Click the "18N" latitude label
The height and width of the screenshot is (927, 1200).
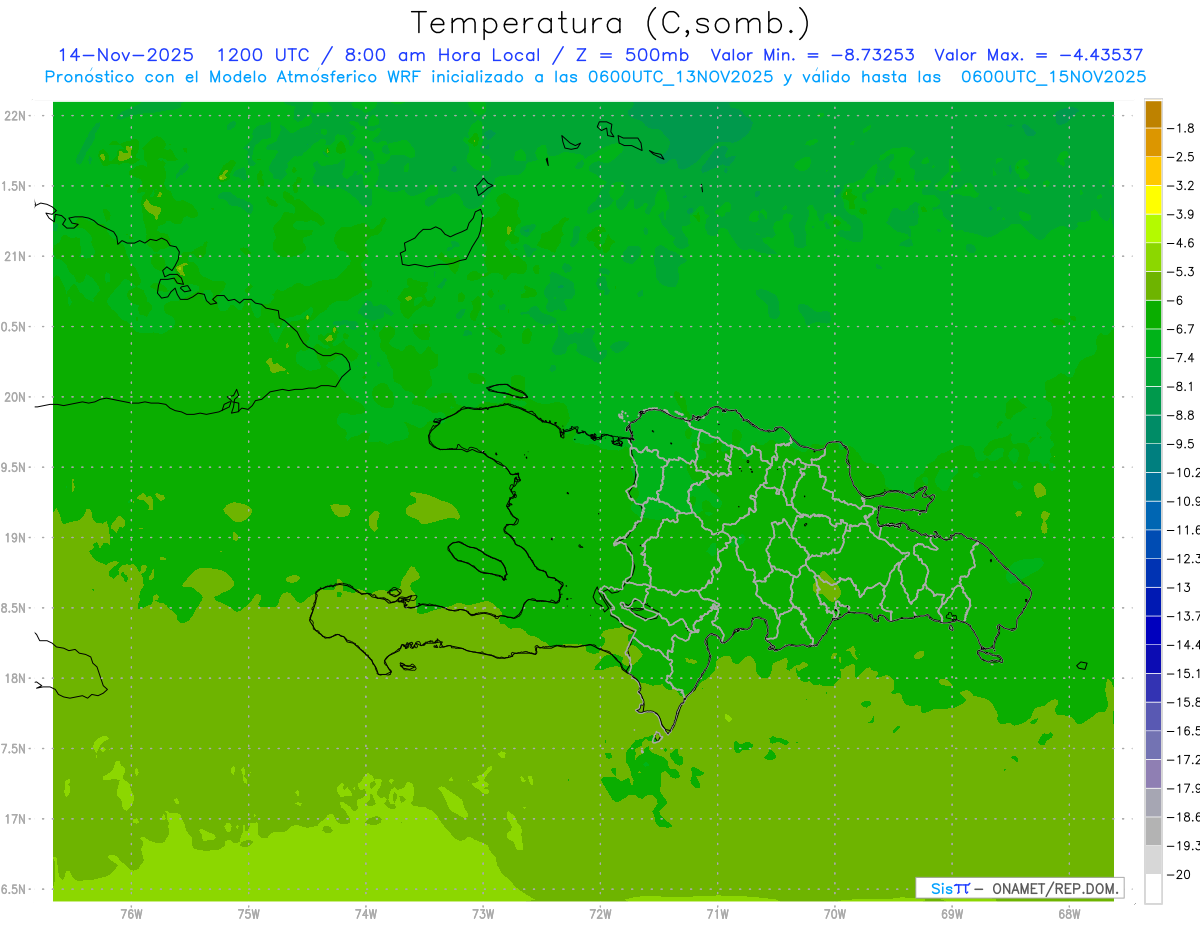(x=16, y=679)
